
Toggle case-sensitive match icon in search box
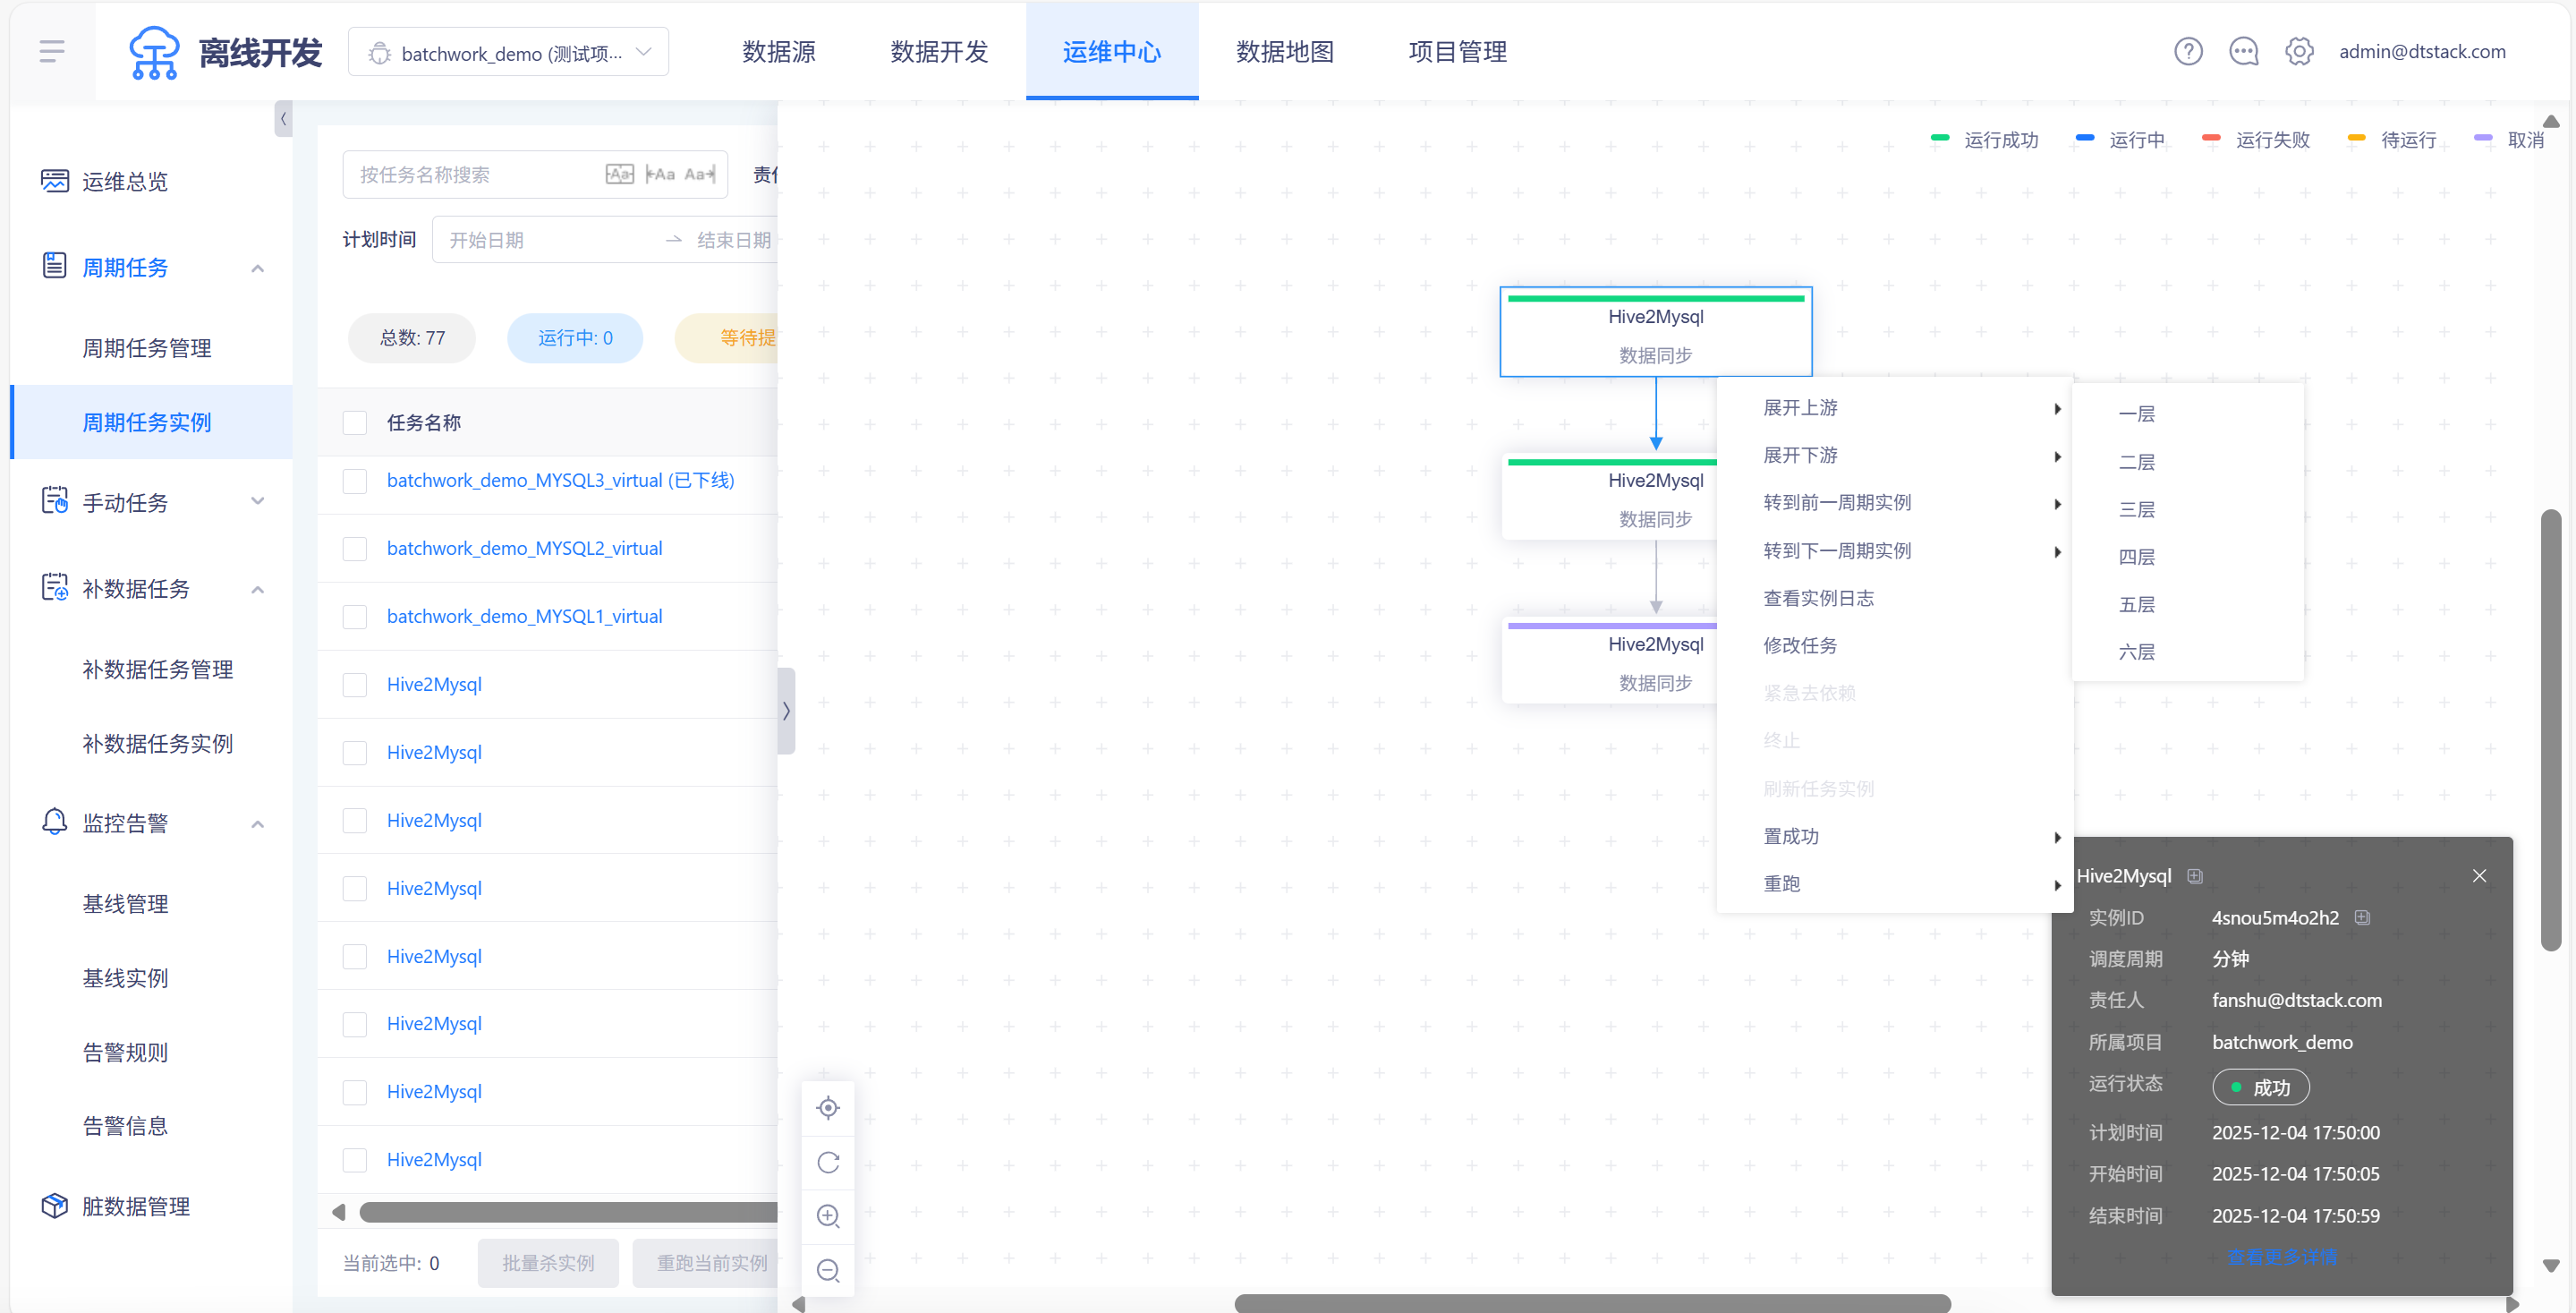619,175
